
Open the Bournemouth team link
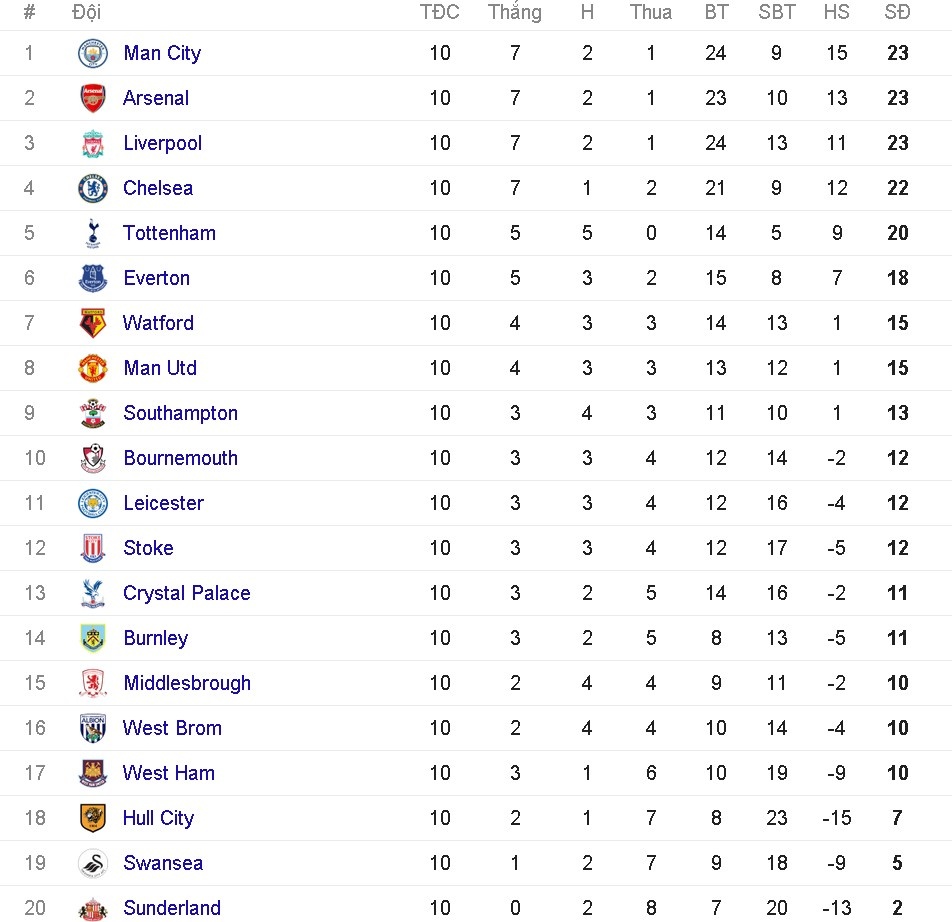pos(180,458)
